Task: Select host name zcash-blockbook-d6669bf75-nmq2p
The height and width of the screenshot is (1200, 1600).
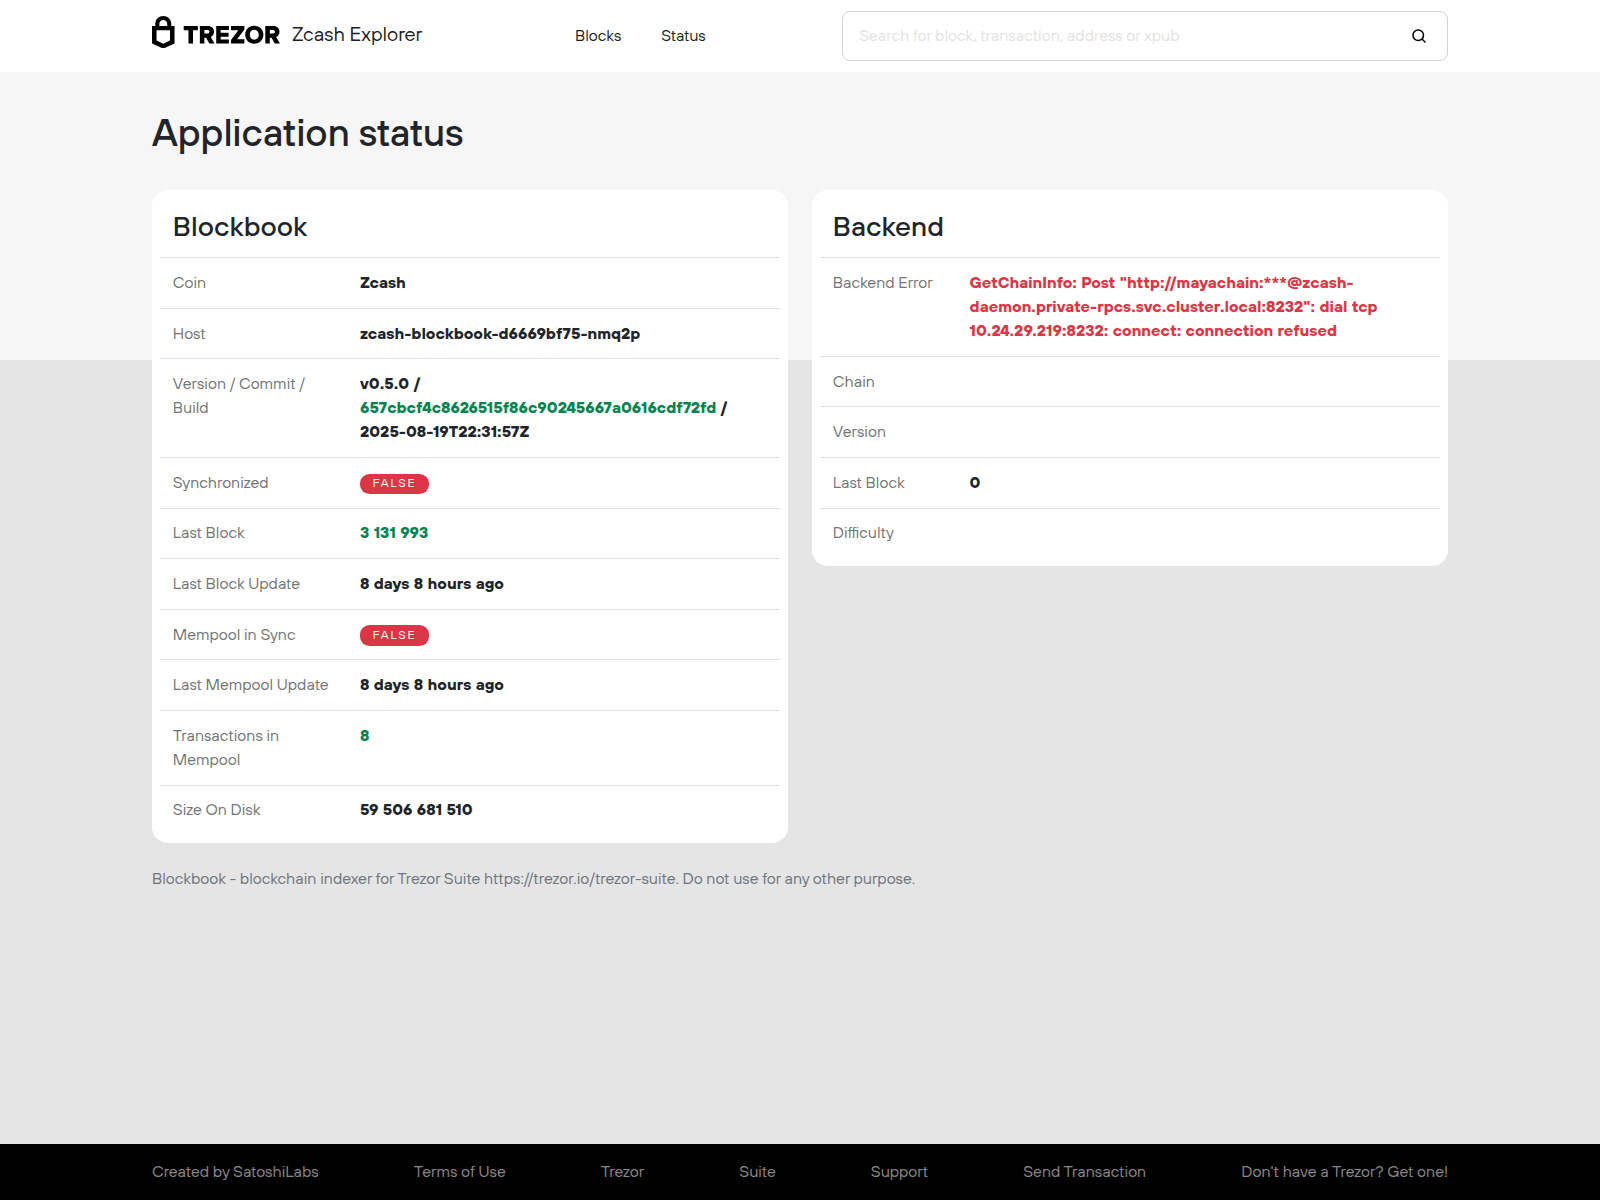Action: 500,334
